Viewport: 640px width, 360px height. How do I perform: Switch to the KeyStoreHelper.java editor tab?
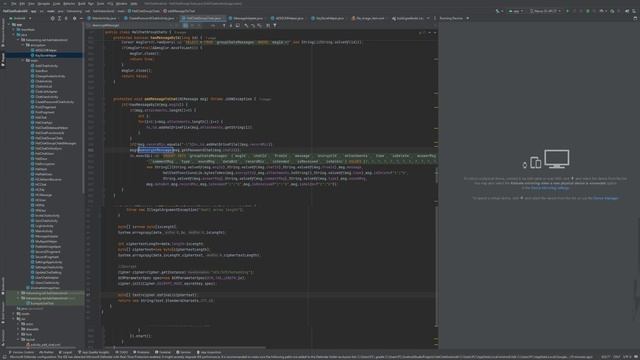pos(328,18)
